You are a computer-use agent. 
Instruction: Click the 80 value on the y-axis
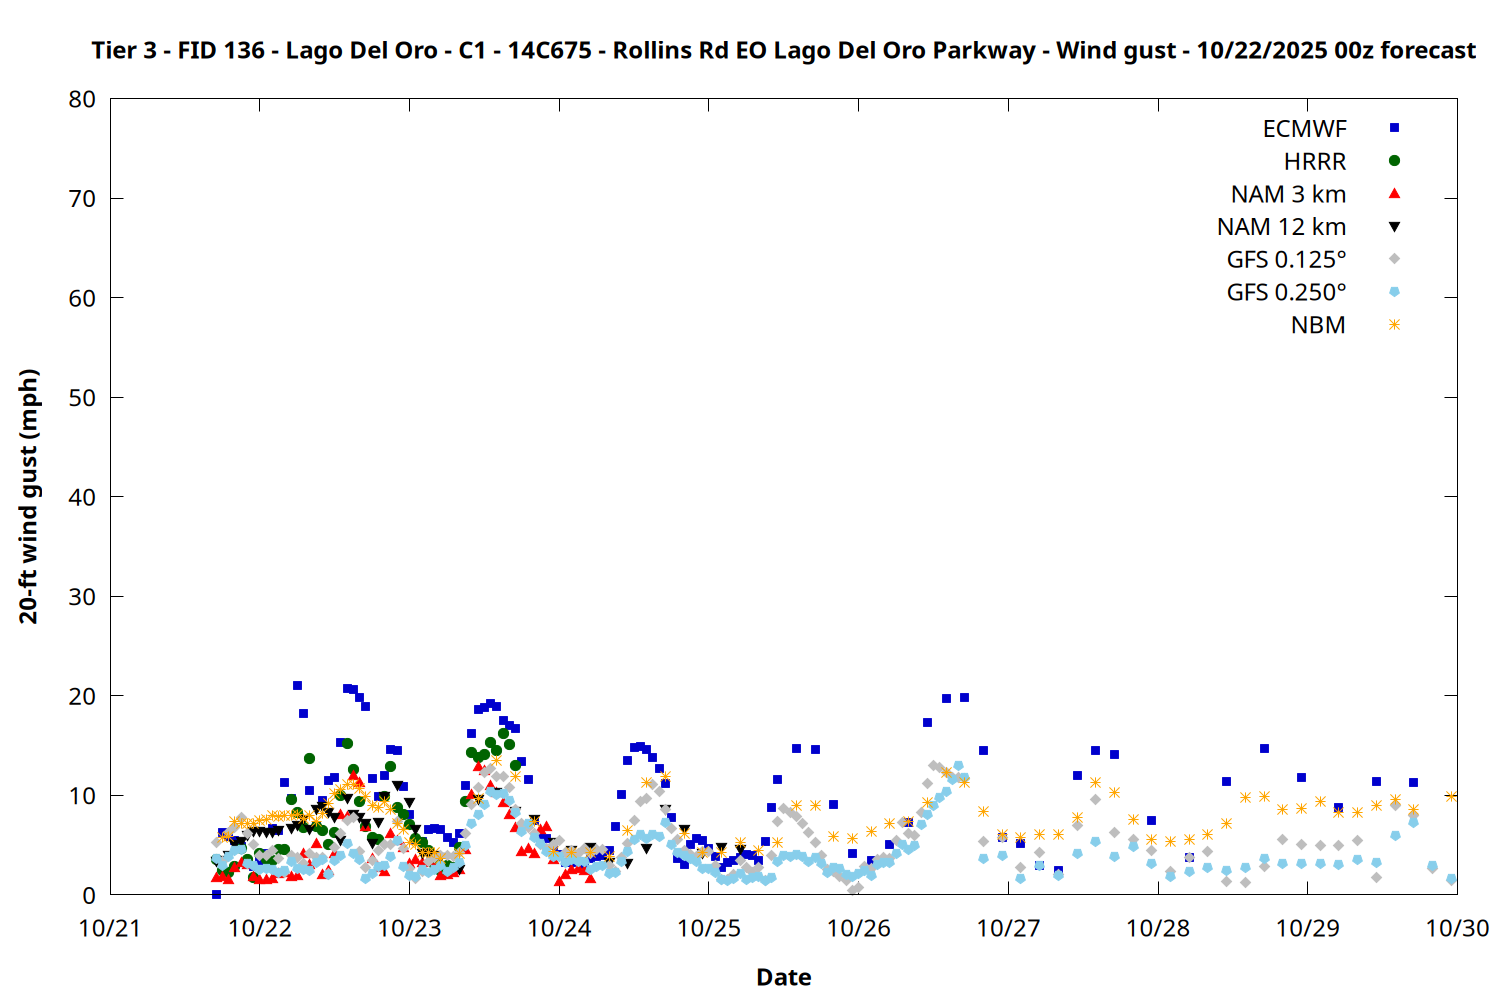pyautogui.click(x=82, y=99)
